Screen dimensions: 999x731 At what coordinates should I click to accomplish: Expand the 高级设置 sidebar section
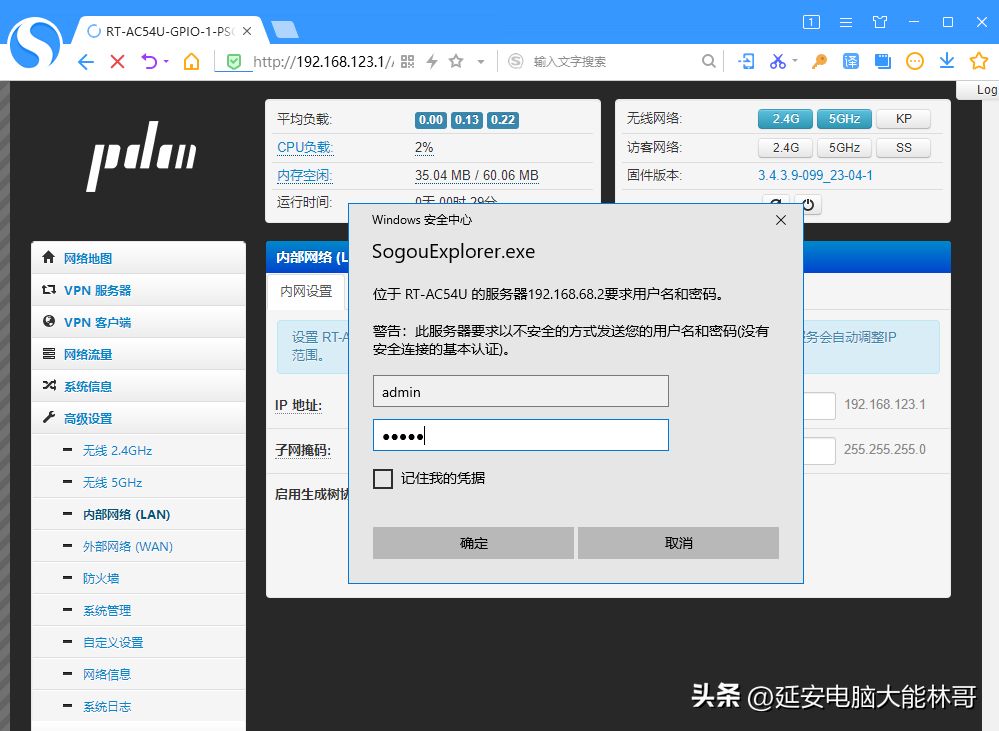[88, 418]
